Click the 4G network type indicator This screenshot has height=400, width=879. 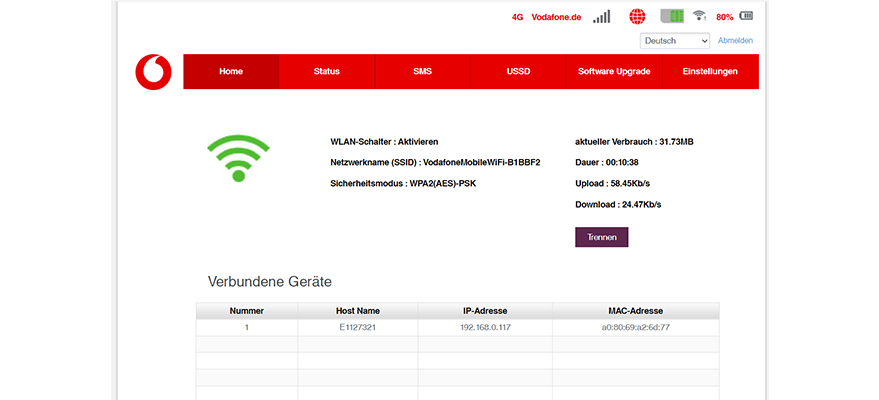[x=517, y=17]
